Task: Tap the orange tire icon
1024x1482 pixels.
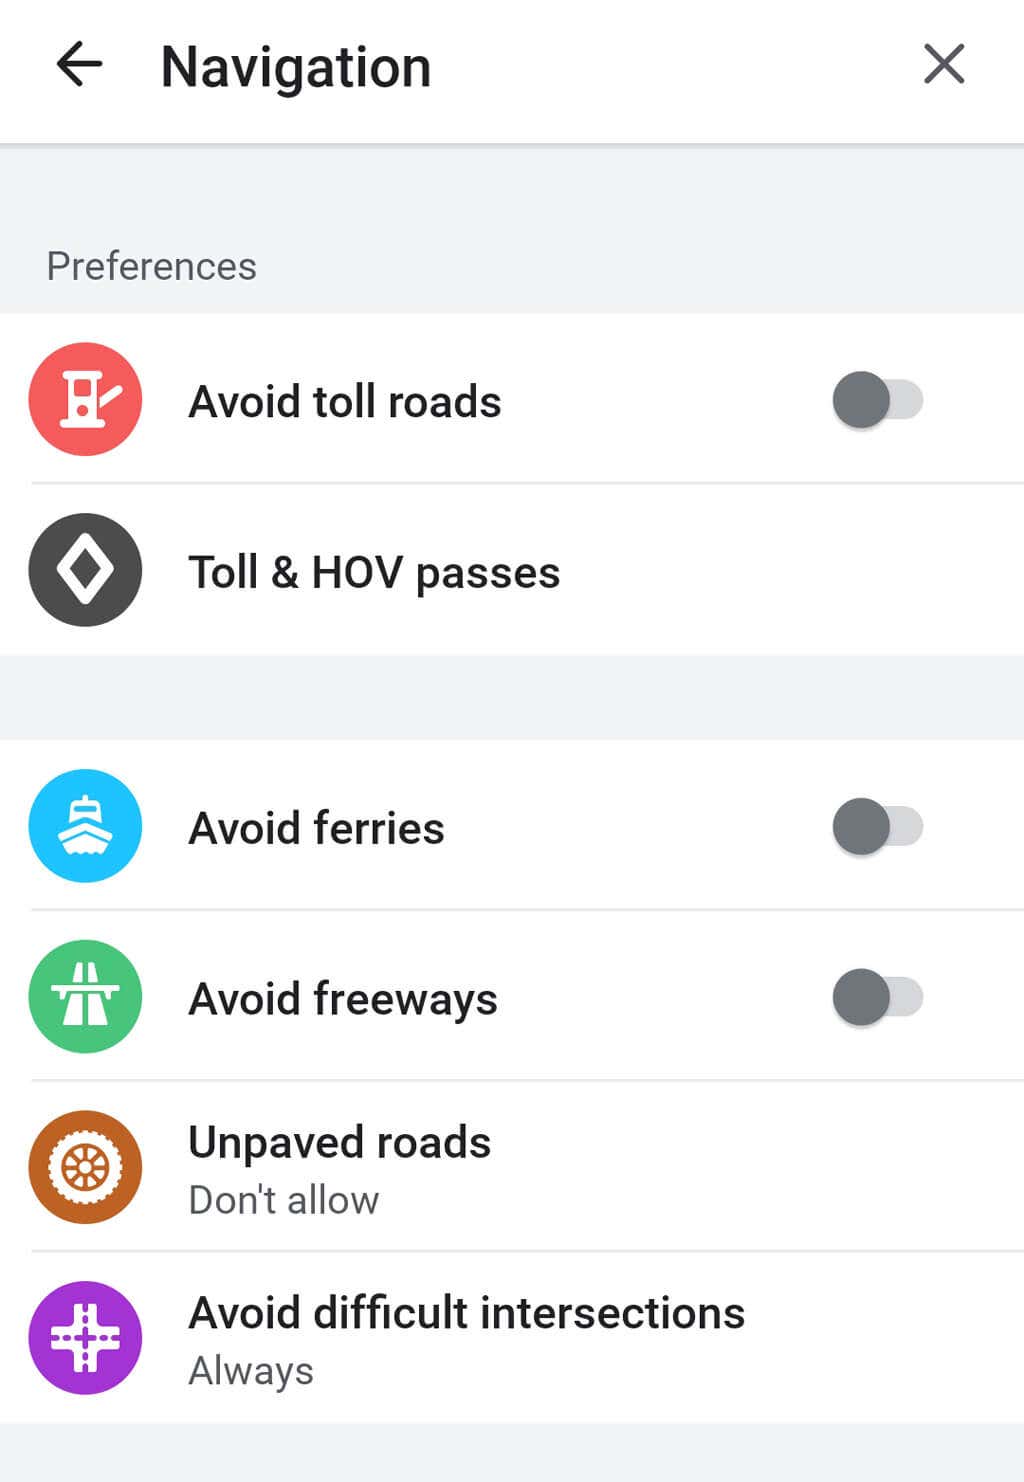Action: click(x=85, y=1167)
